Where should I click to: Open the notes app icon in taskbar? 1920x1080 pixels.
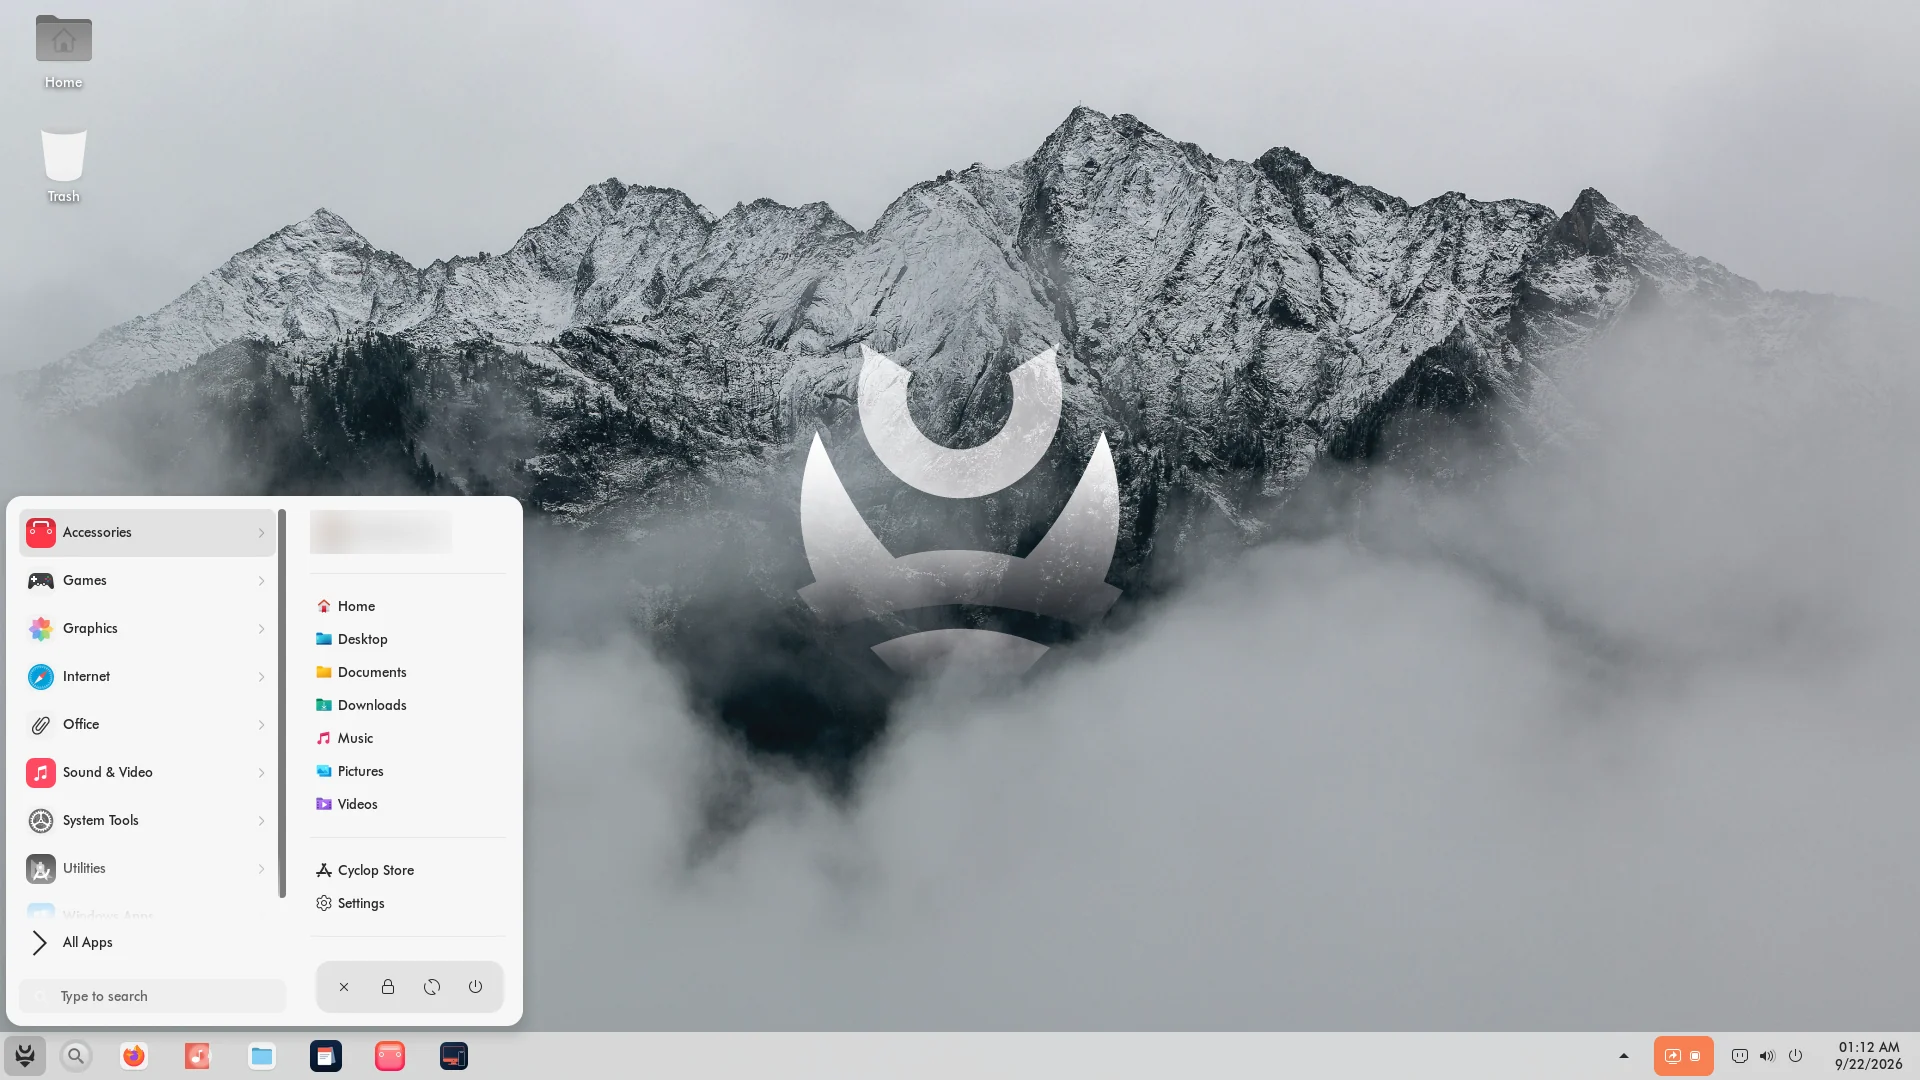325,1056
